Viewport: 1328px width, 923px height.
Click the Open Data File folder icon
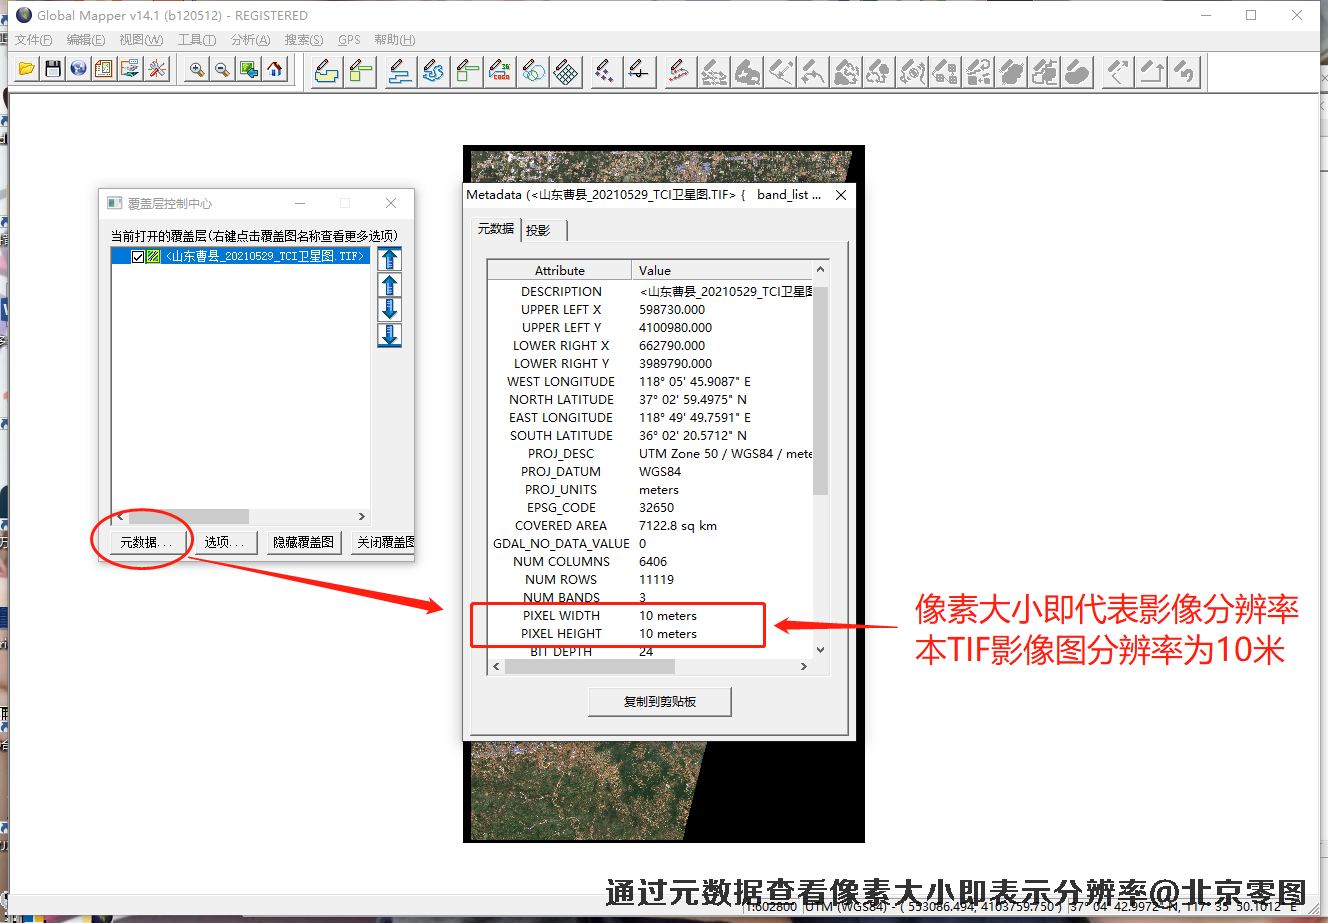[27, 69]
